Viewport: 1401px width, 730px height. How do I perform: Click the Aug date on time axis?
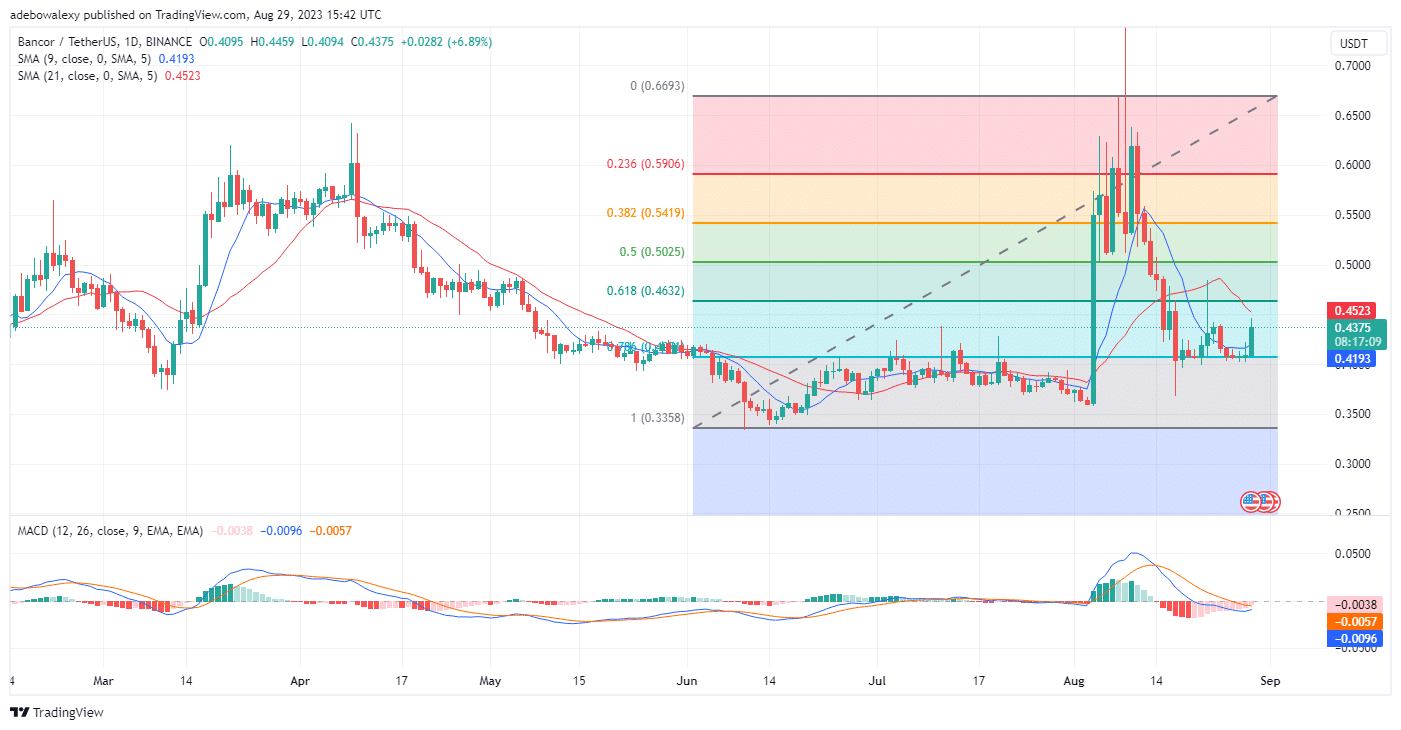pyautogui.click(x=1075, y=681)
